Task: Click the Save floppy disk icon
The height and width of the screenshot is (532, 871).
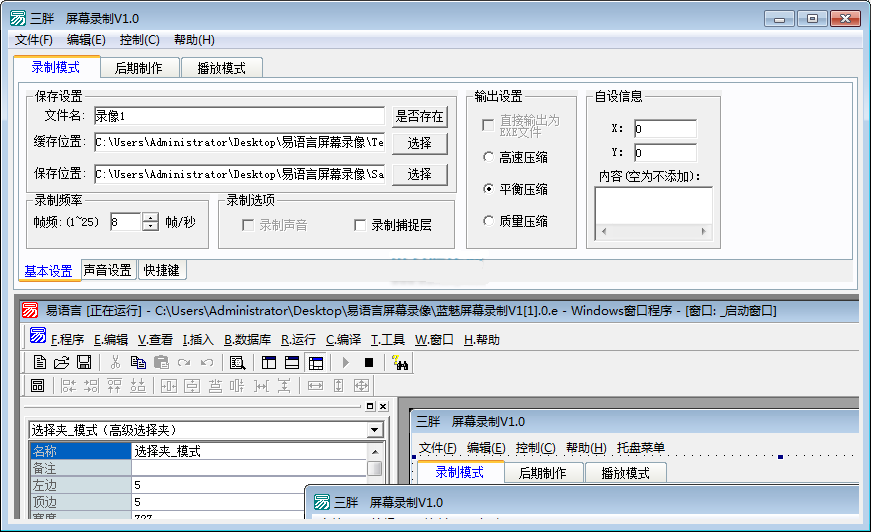Action: [x=84, y=363]
